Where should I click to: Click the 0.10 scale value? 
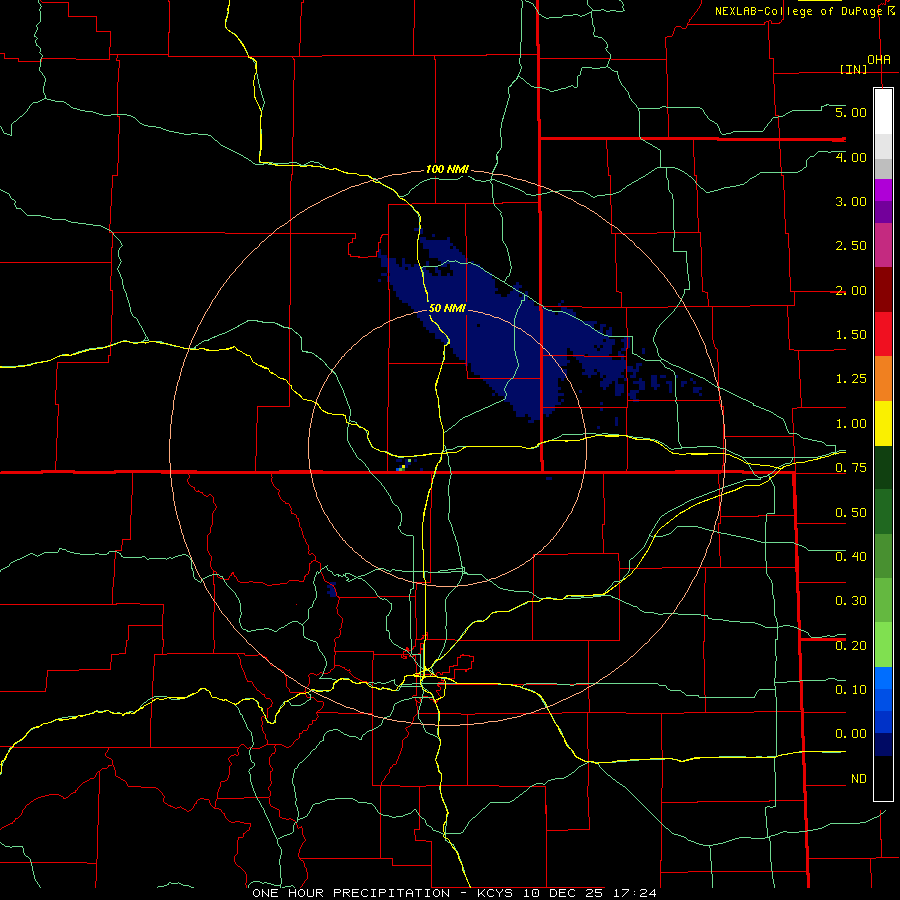point(851,689)
